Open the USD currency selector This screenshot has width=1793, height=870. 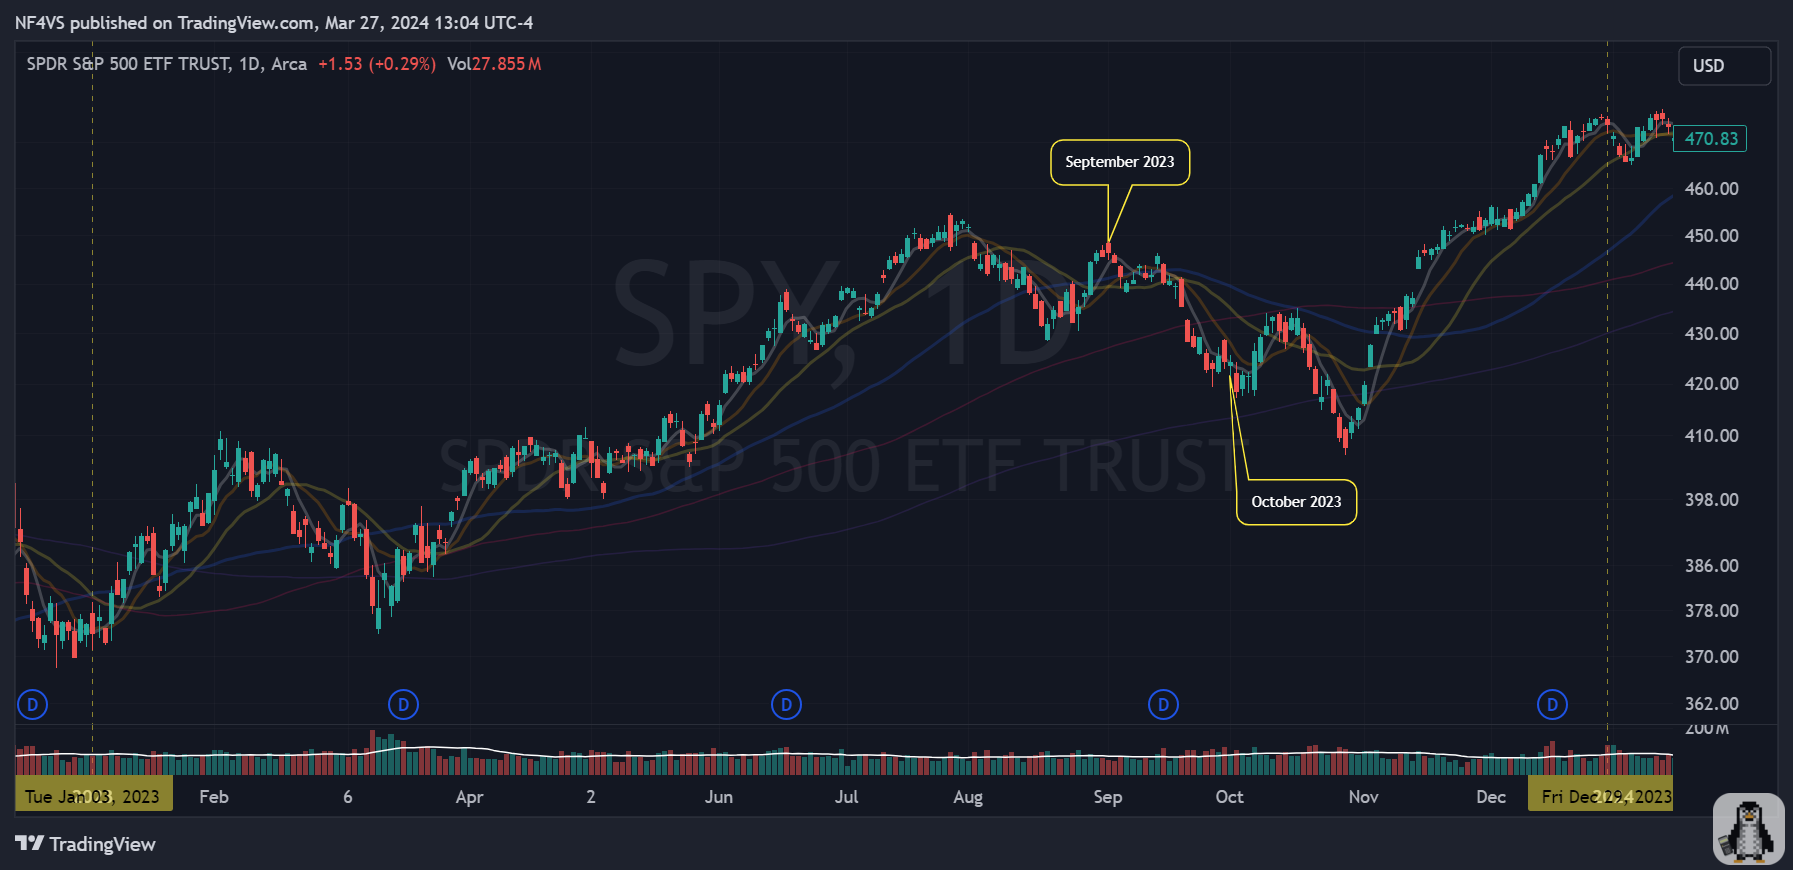pos(1724,66)
